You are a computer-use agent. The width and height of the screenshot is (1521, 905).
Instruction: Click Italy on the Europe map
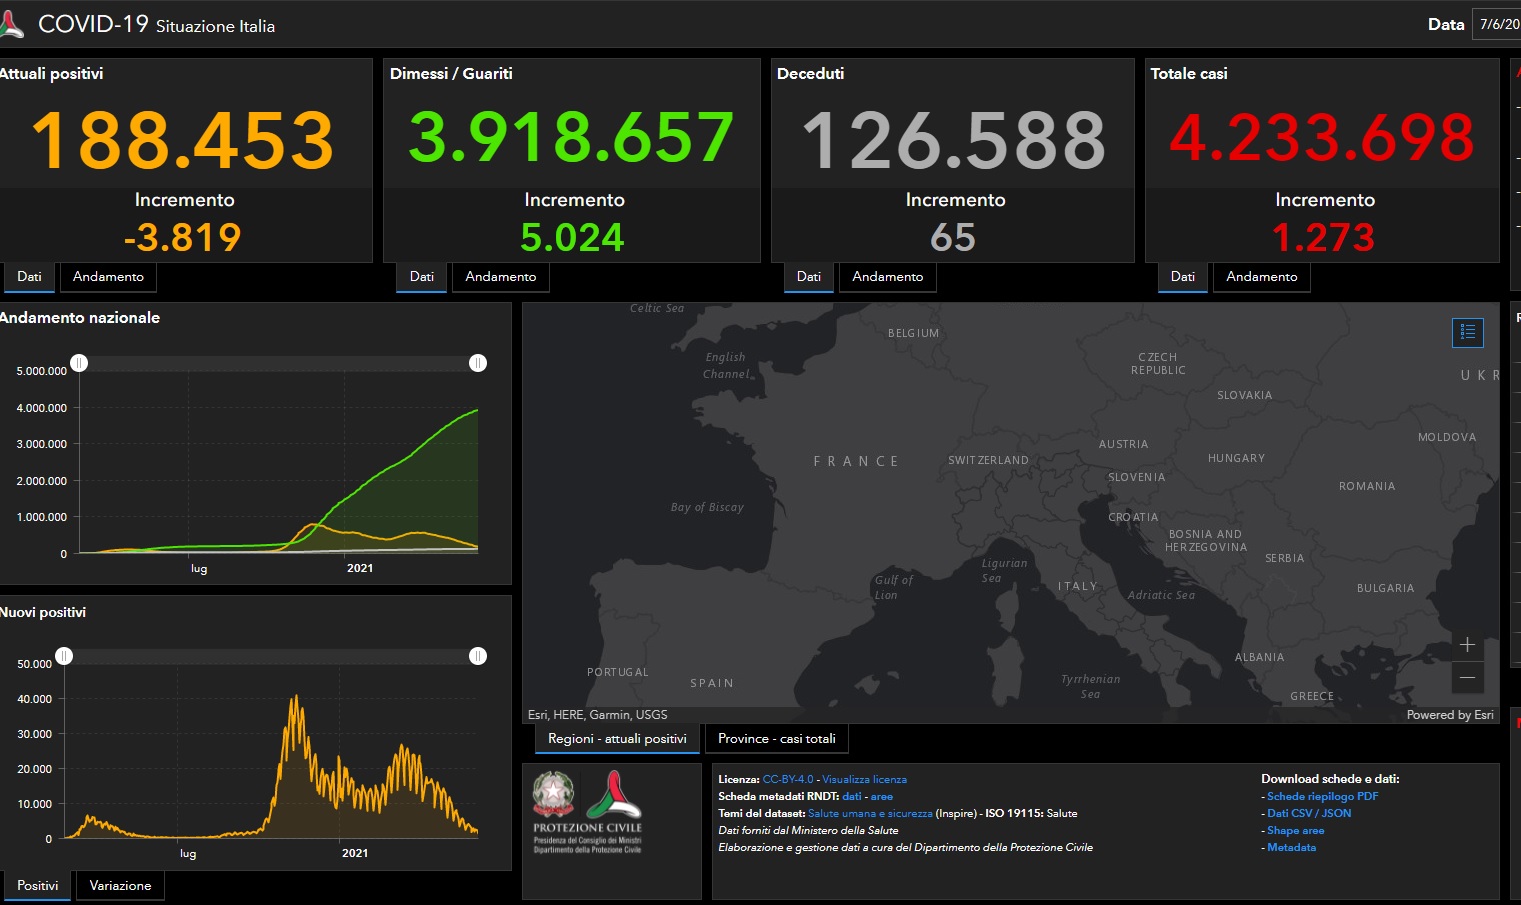tap(1078, 586)
